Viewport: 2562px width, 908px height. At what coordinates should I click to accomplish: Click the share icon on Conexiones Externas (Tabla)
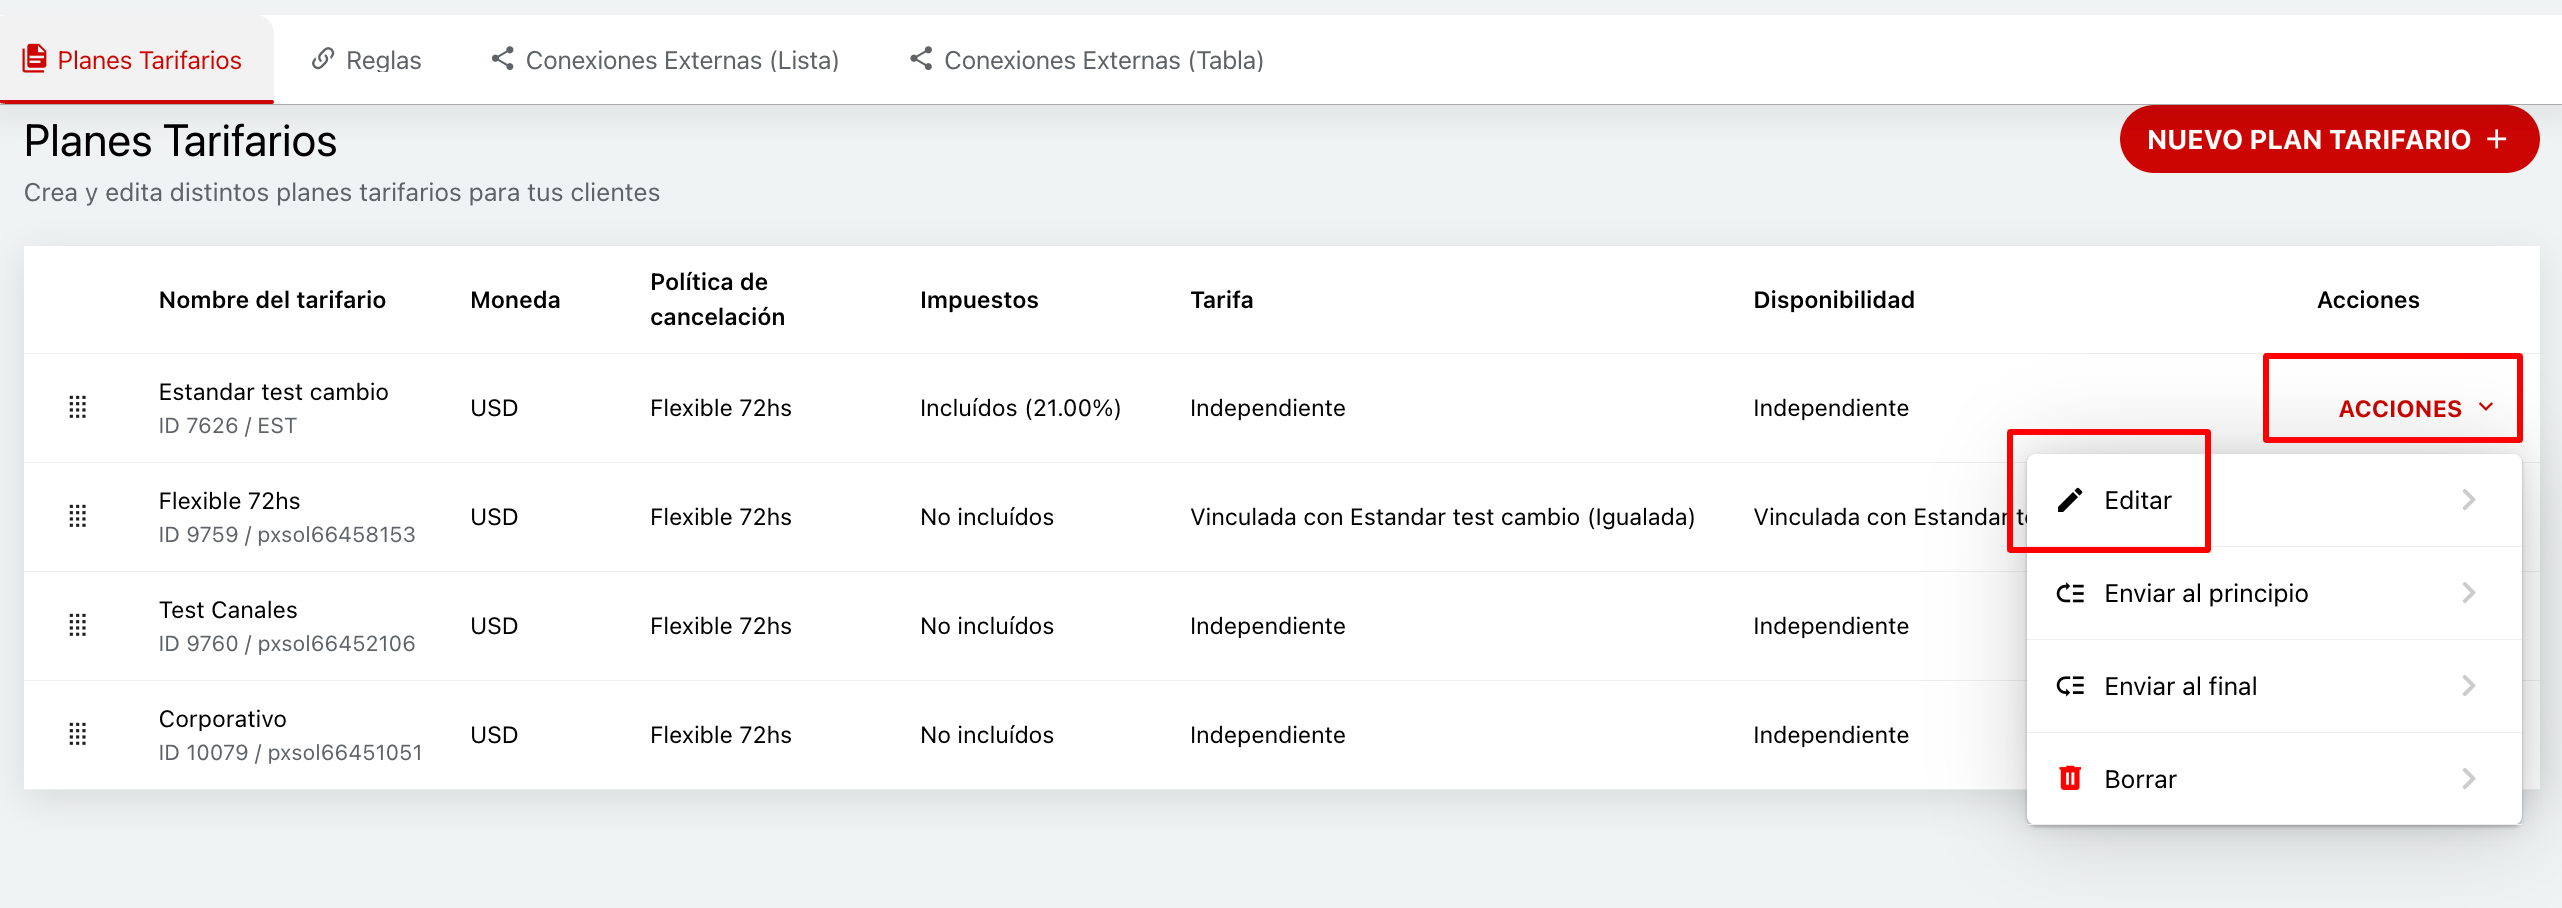coord(921,58)
